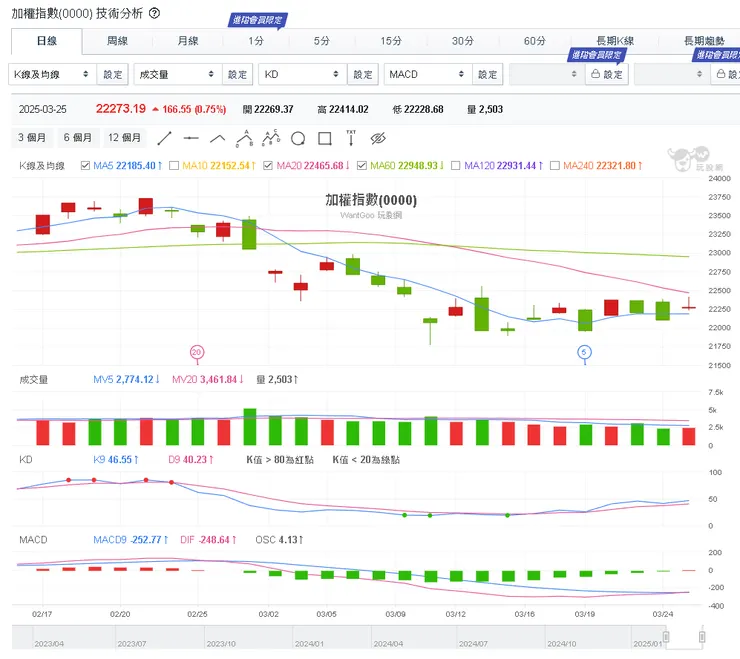Click the MV5 2,774.12 volume label
This screenshot has height=659, width=740.
point(126,380)
